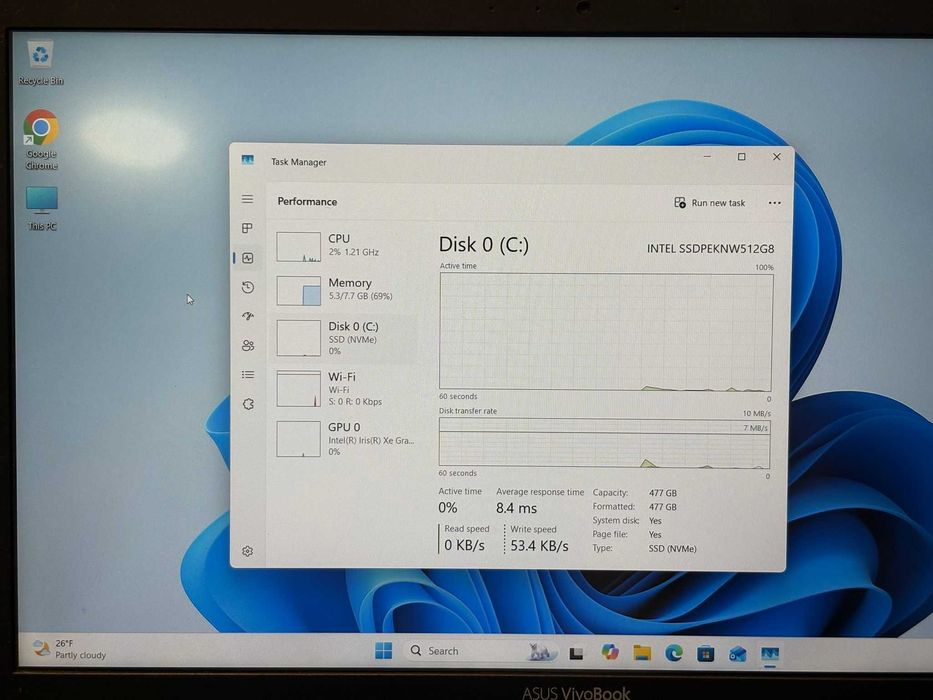
Task: Open the Details page list icon
Action: [248, 374]
